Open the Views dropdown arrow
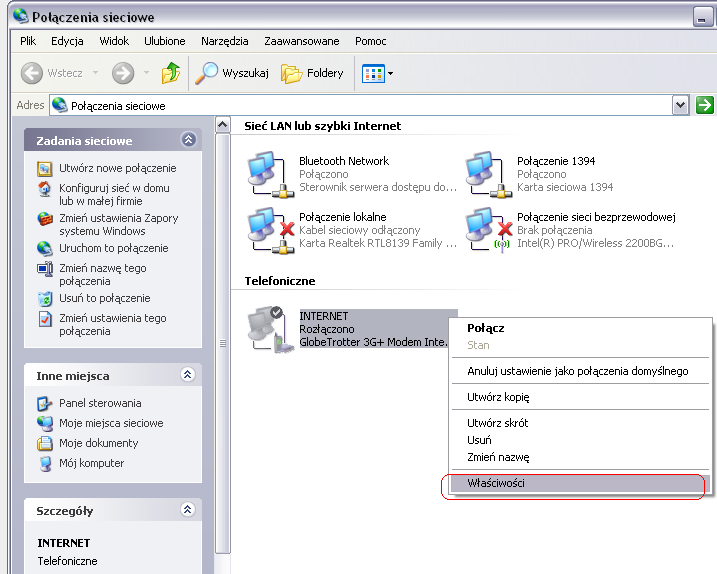The height and width of the screenshot is (574, 717). (391, 73)
